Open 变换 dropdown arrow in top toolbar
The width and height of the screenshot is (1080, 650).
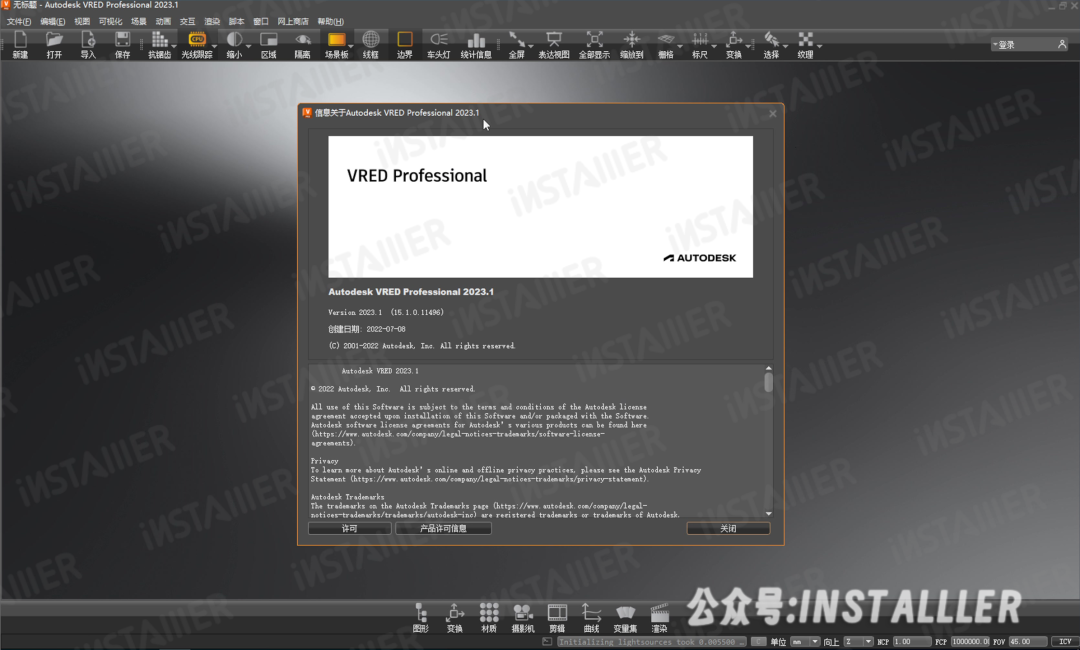pyautogui.click(x=748, y=46)
